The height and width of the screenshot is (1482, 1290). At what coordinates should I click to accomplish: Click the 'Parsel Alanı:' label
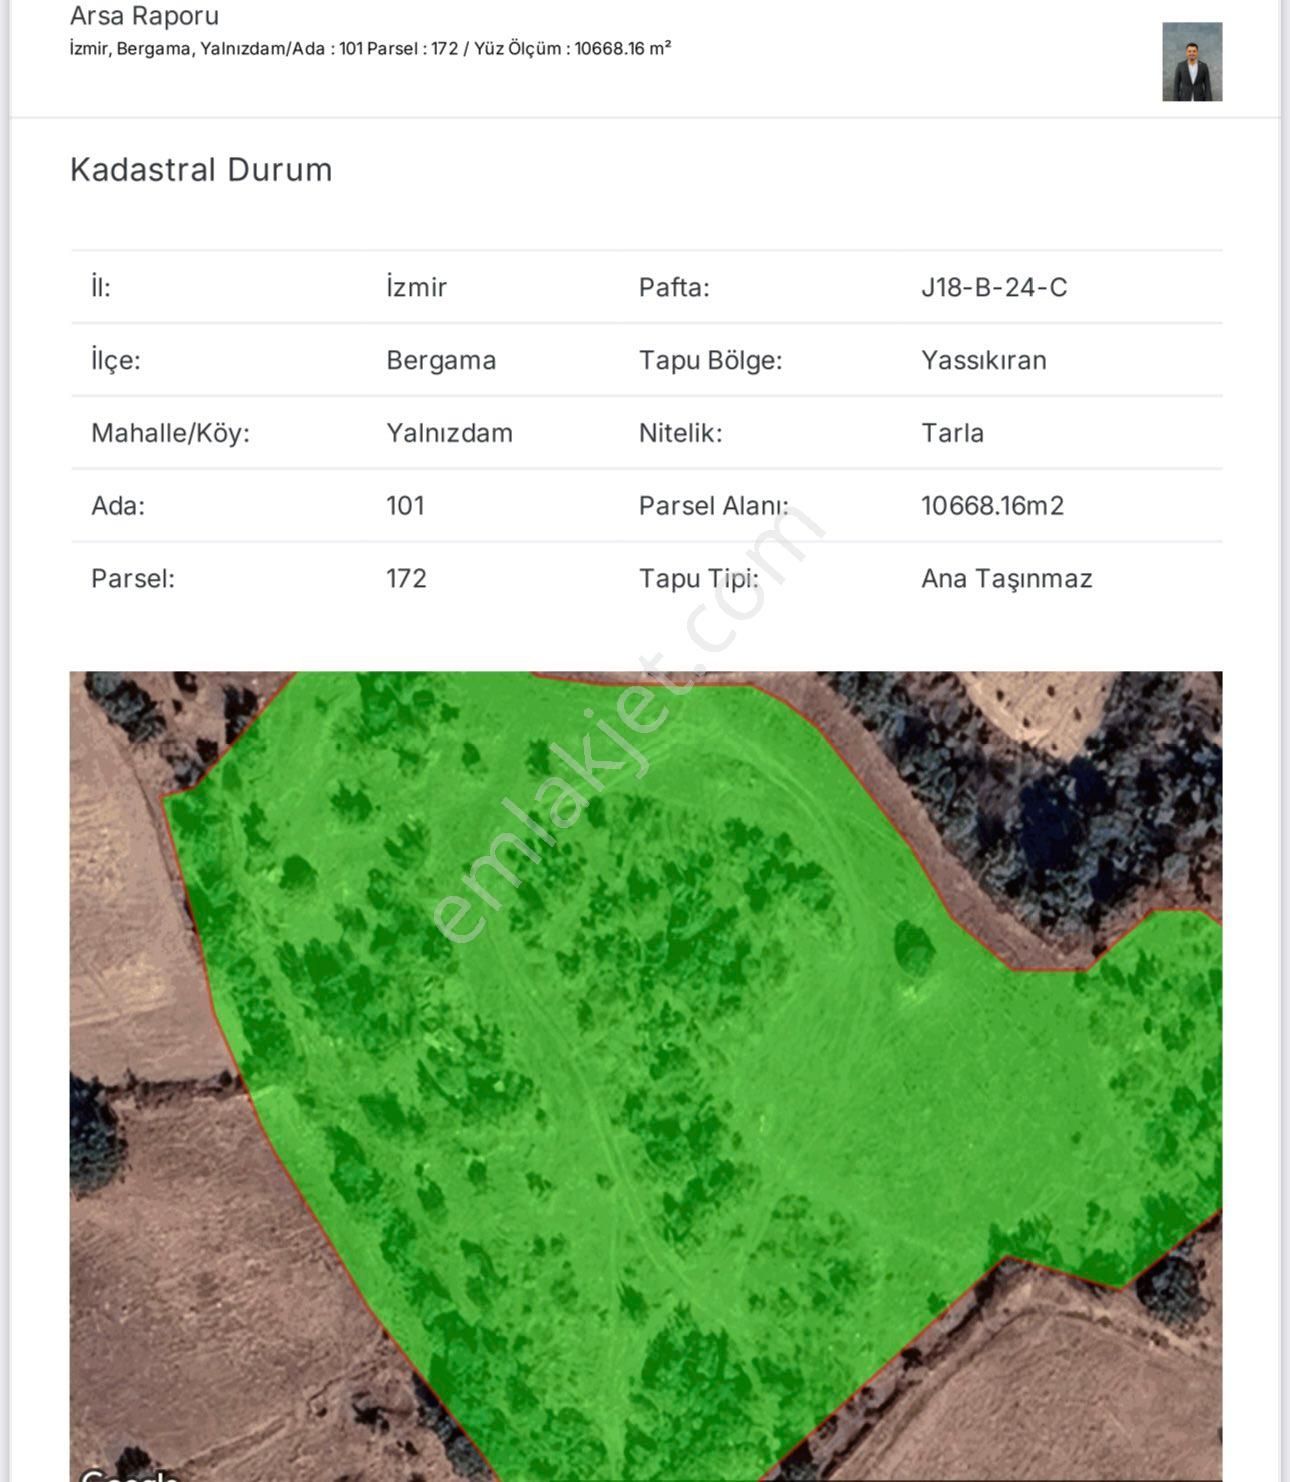(713, 505)
